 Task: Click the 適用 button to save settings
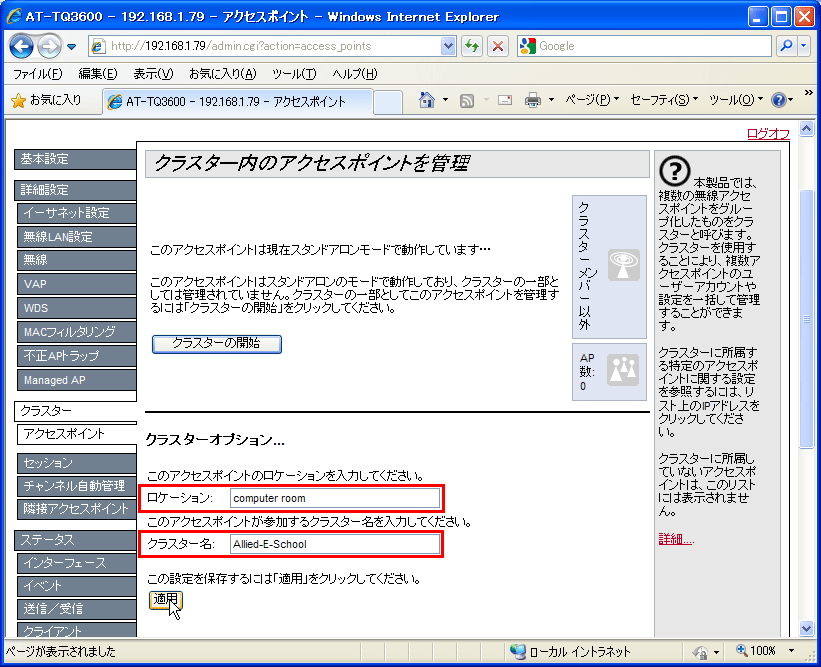pyautogui.click(x=165, y=599)
